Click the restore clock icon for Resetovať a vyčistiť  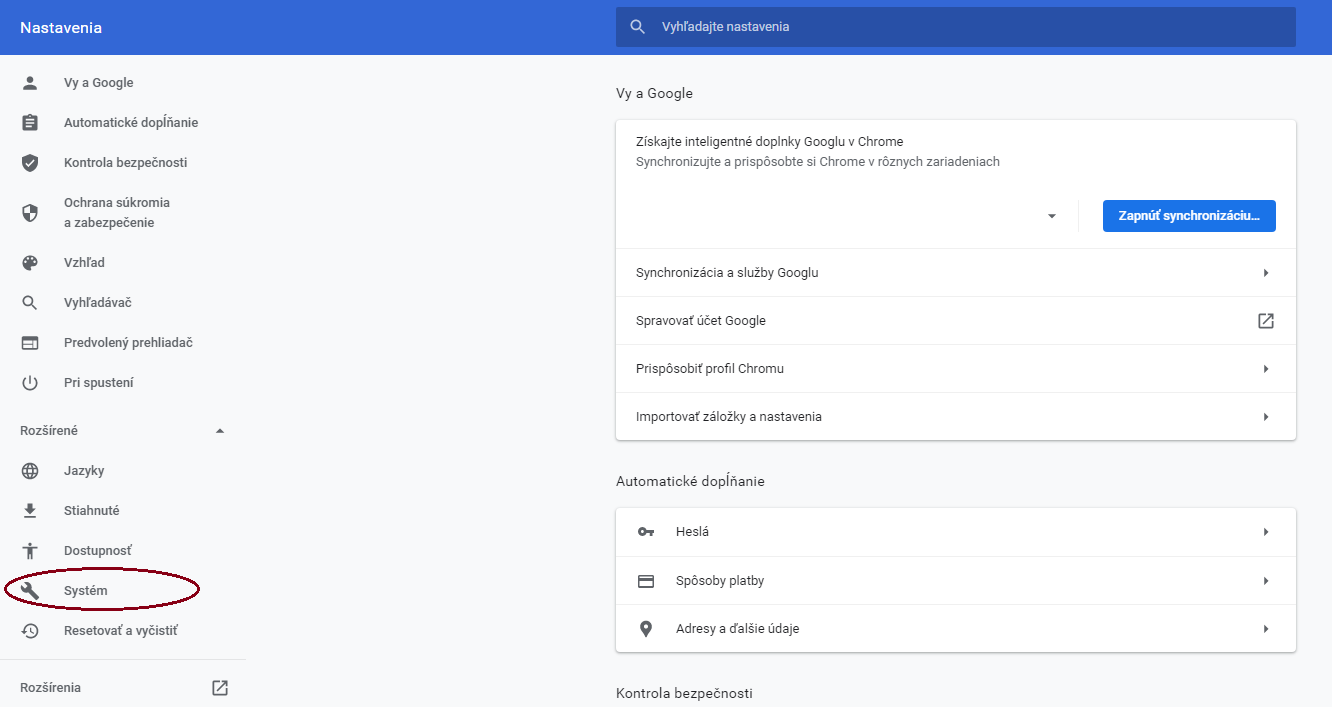point(30,631)
